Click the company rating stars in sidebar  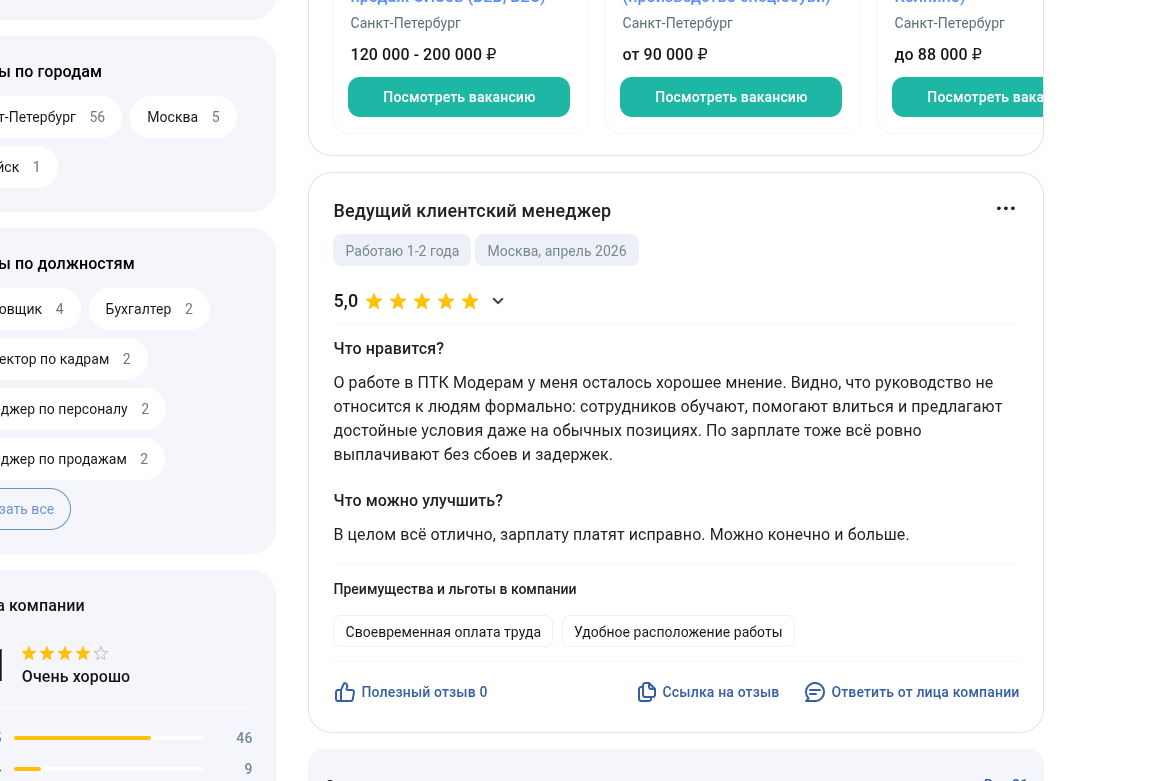coord(65,653)
